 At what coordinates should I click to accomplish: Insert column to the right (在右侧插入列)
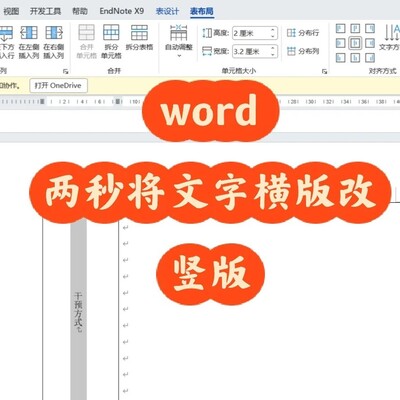click(54, 42)
